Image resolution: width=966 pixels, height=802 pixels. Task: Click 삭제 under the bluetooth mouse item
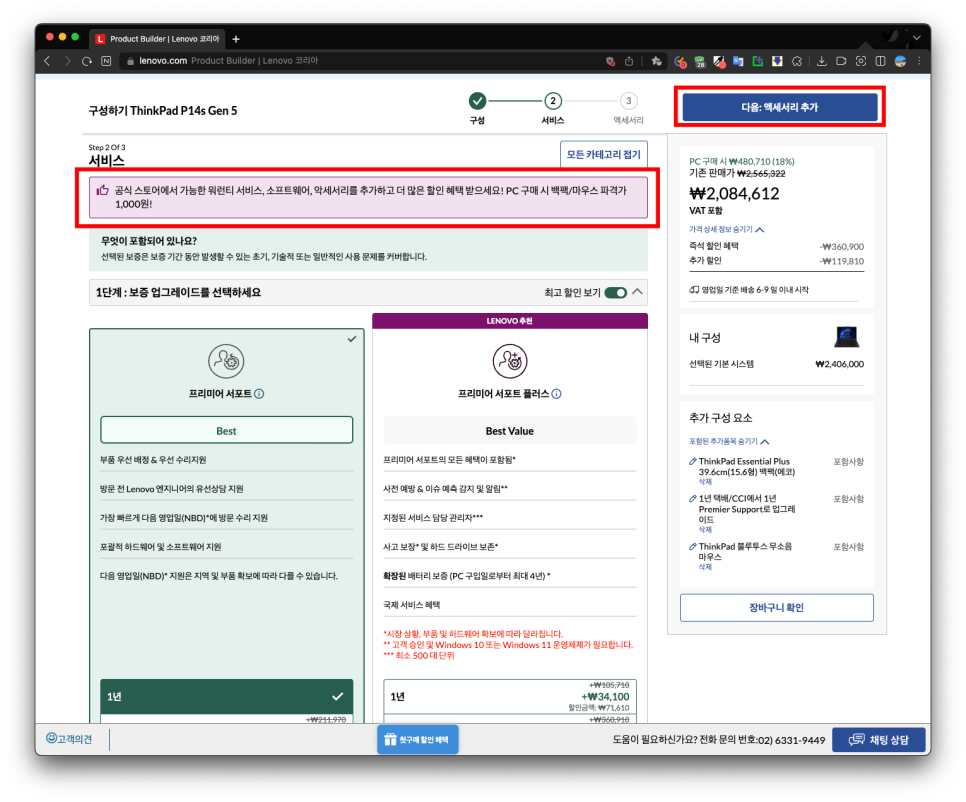tap(705, 567)
